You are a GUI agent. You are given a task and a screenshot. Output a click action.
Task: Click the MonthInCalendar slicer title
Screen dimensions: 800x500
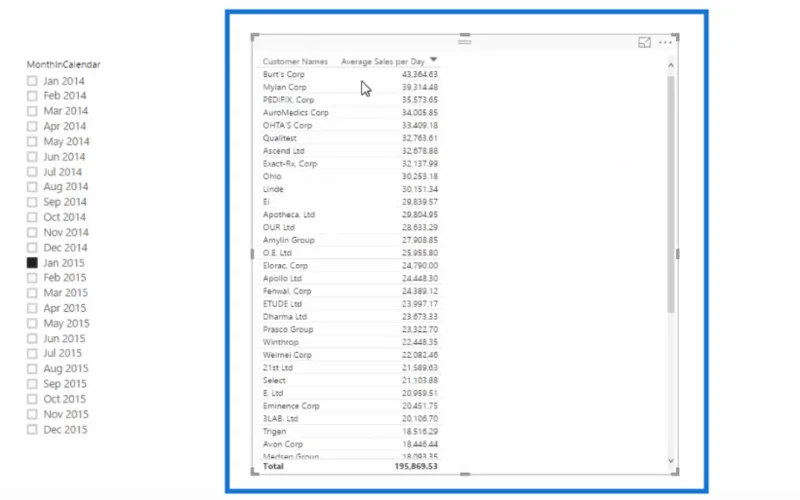63,64
